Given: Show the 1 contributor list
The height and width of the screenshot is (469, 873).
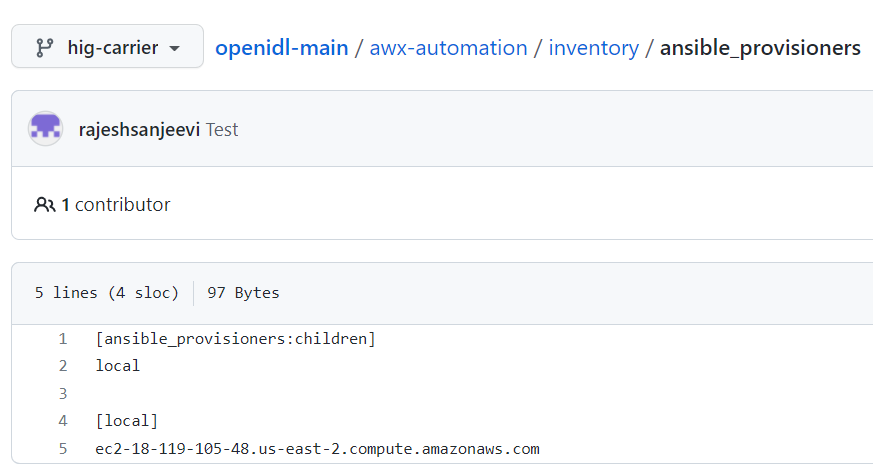Looking at the screenshot, I should pyautogui.click(x=115, y=204).
